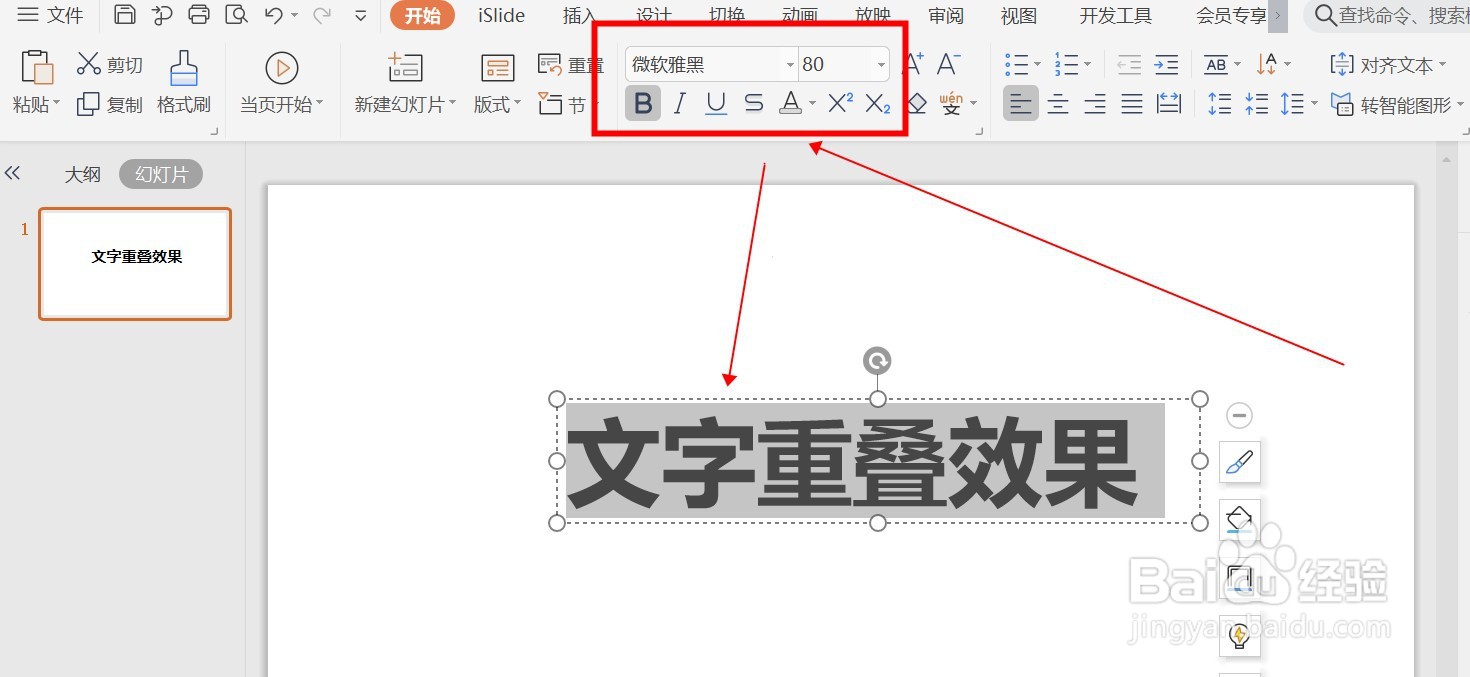Click the floating lightbulb suggestion icon

1239,636
